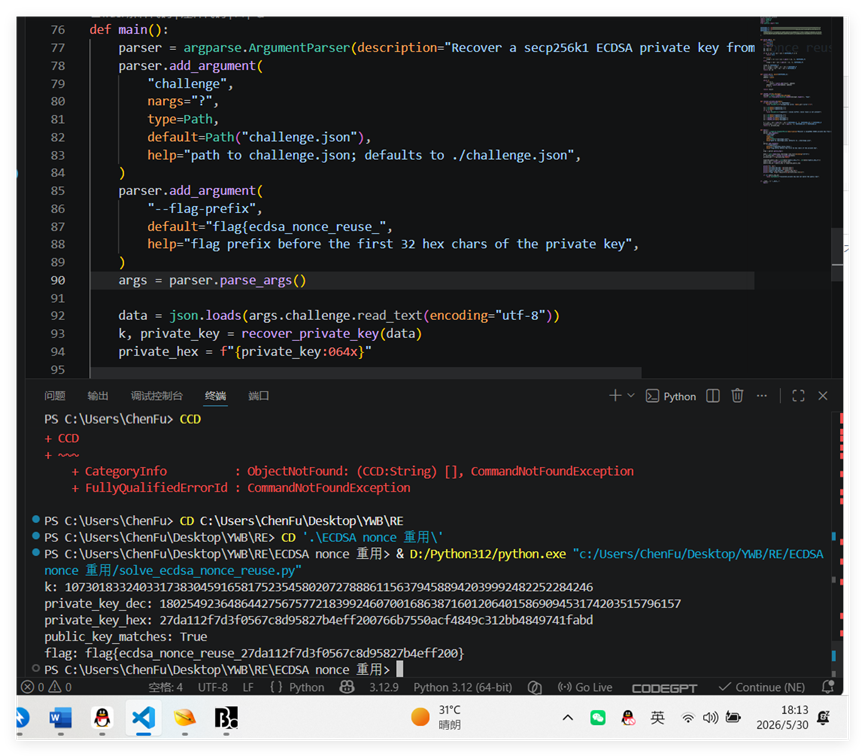Screen dimensions: 865x756
Task: Open Windows notification bell in tray
Action: [824, 718]
